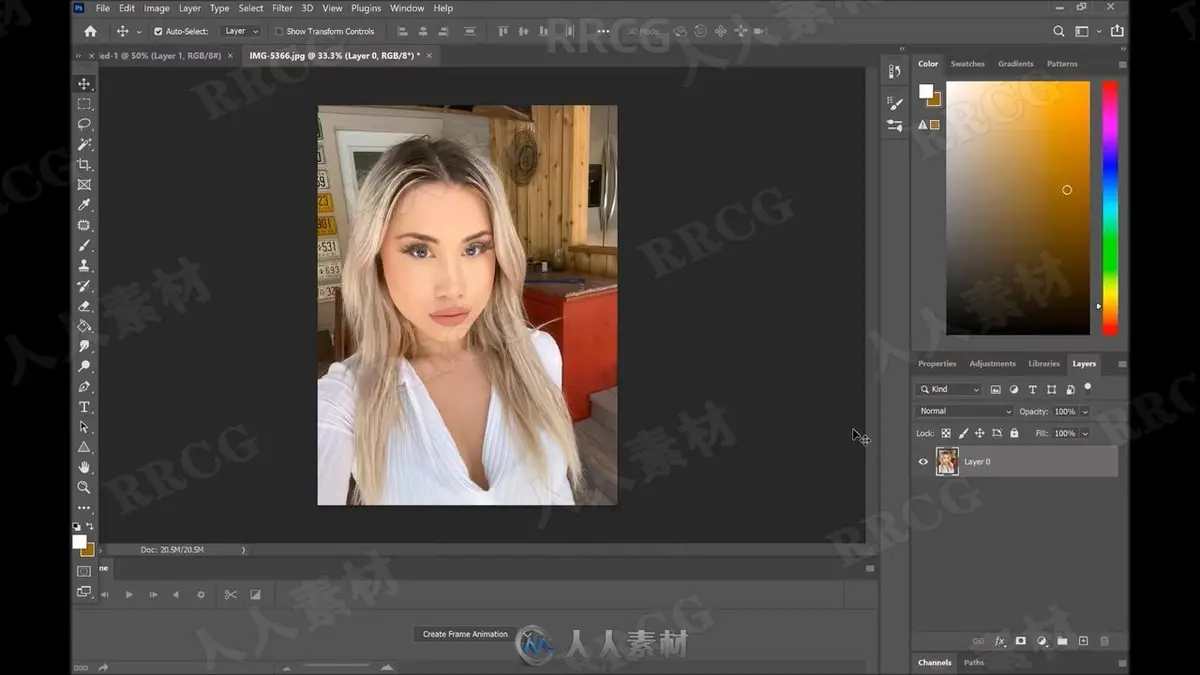The width and height of the screenshot is (1200, 675).
Task: Open the Kind filter dropdown
Action: (x=949, y=389)
